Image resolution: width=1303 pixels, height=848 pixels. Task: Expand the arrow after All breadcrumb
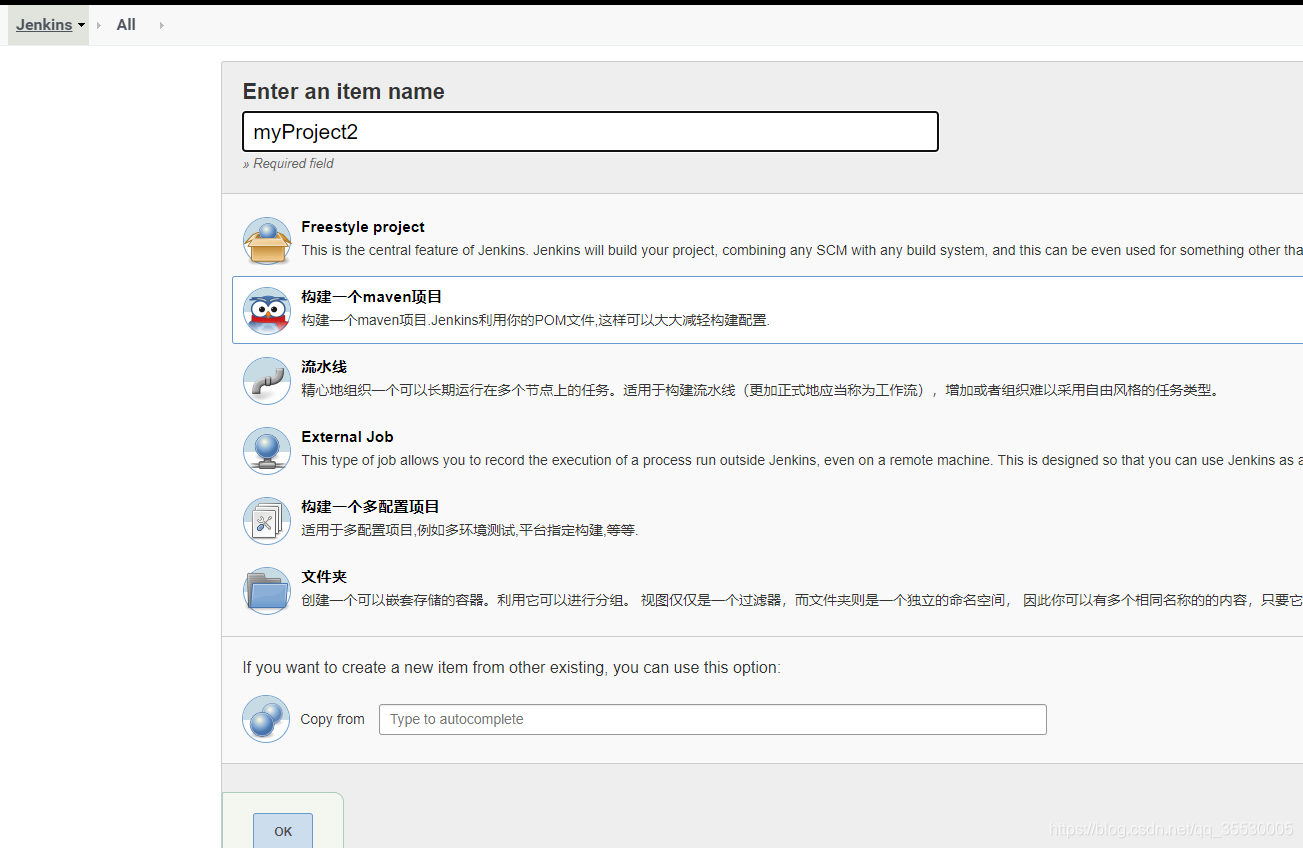161,25
